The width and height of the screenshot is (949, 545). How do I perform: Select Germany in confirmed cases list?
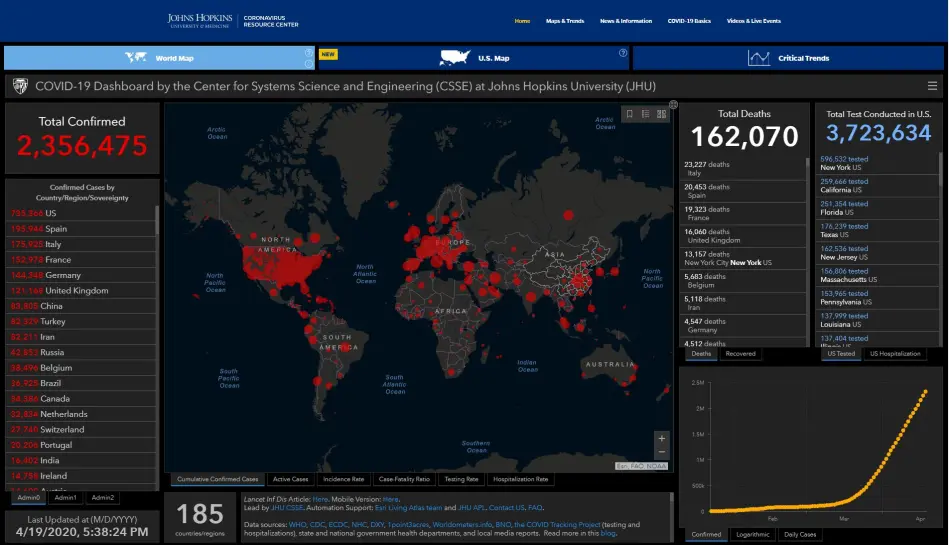click(81, 275)
